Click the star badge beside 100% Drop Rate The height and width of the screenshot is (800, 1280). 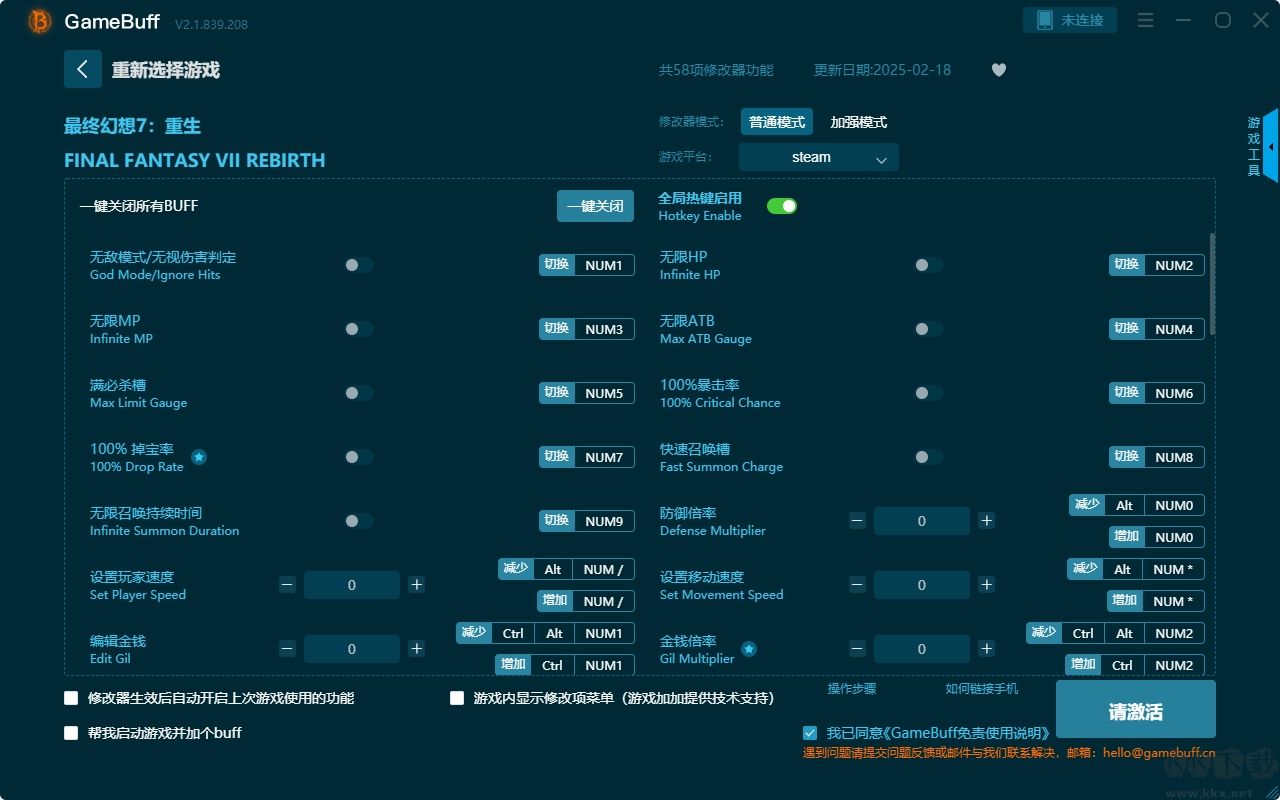[x=199, y=457]
